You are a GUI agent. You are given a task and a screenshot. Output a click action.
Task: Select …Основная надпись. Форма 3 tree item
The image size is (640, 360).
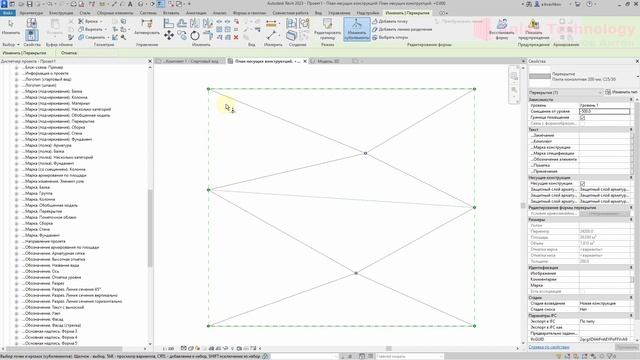click(x=50, y=331)
